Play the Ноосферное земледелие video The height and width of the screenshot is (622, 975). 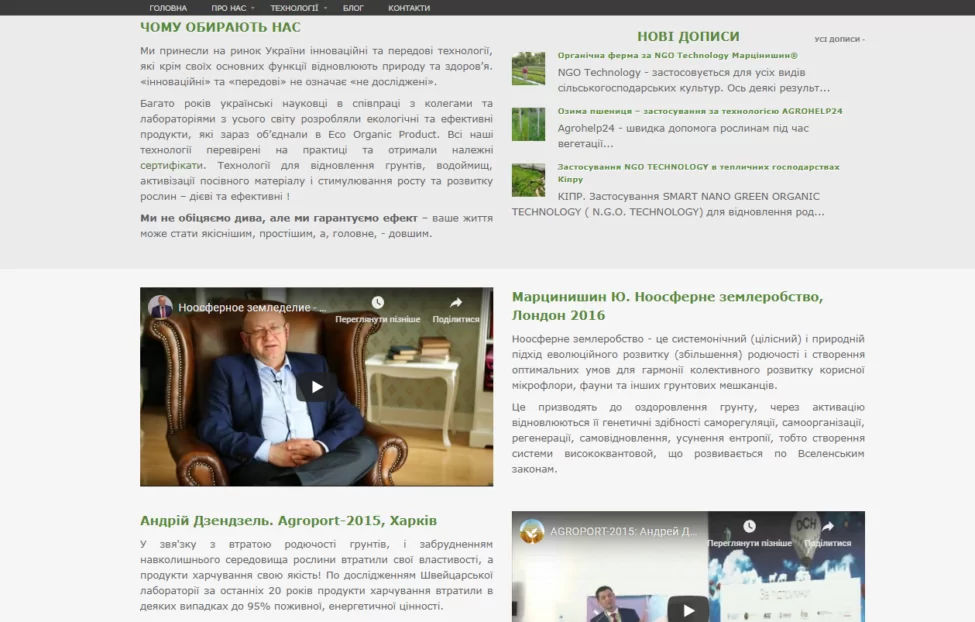click(x=316, y=387)
